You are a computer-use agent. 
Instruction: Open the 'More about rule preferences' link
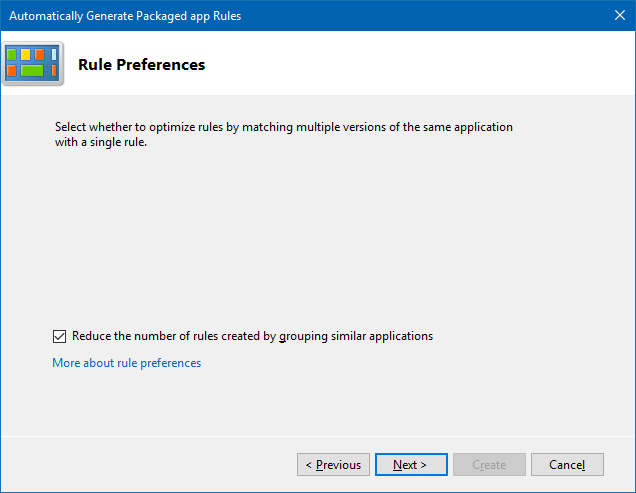[126, 363]
